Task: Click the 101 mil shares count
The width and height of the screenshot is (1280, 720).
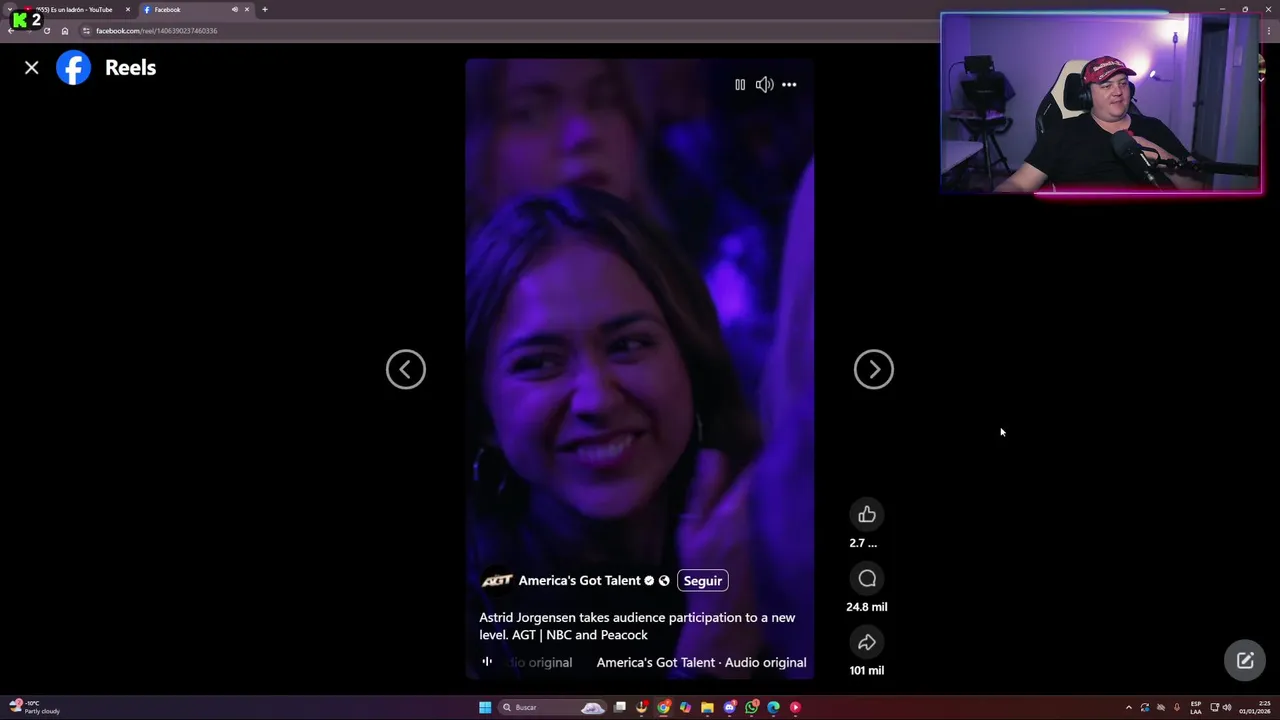Action: pos(867,671)
